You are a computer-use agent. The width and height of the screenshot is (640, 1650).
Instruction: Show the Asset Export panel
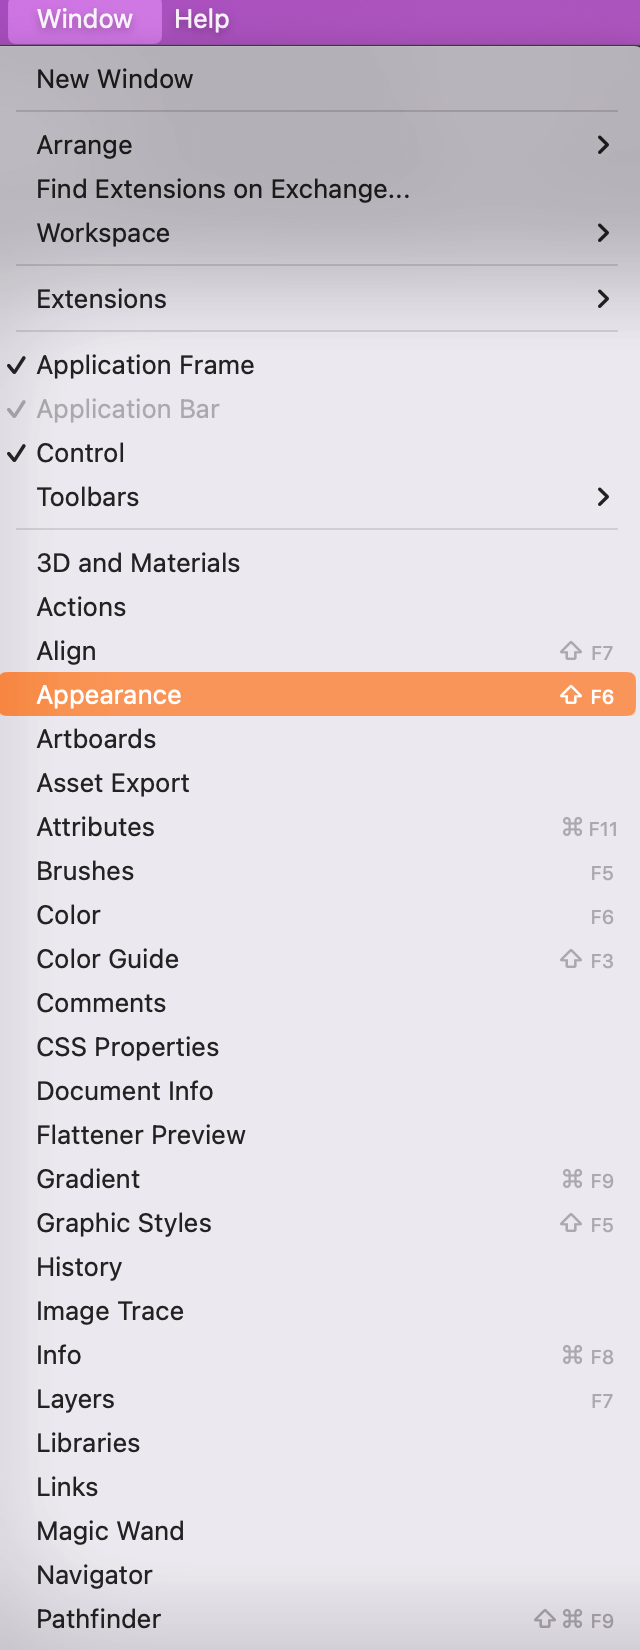(113, 783)
